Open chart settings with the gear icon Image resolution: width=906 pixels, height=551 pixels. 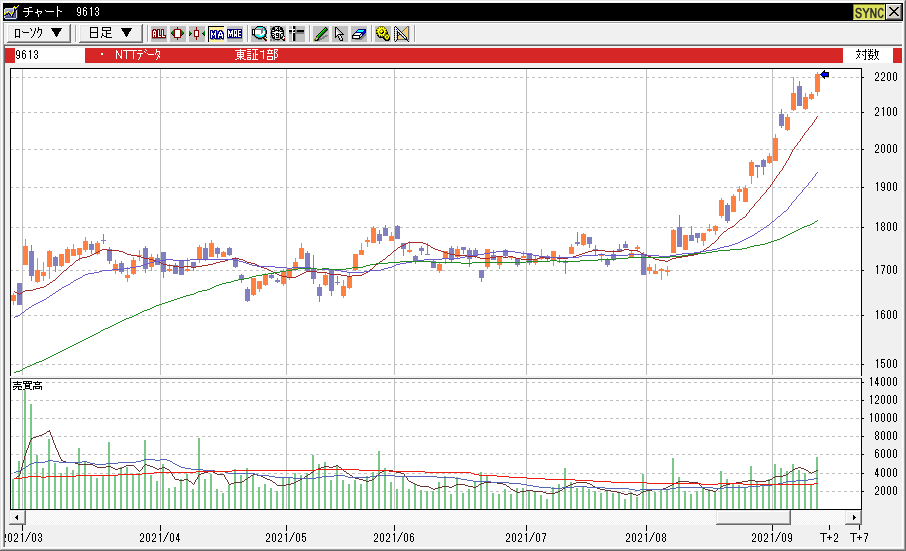[x=382, y=33]
